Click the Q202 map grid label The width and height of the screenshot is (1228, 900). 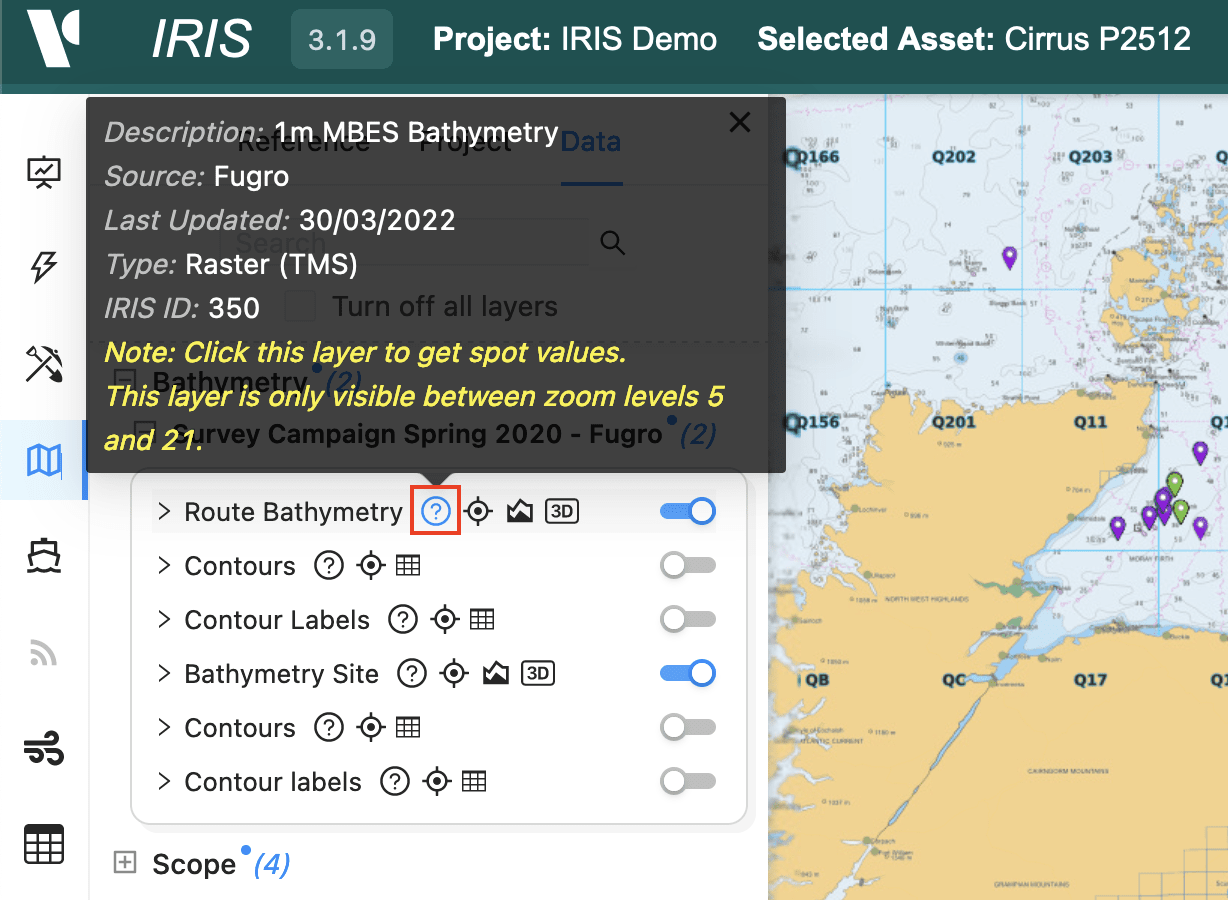(x=952, y=157)
